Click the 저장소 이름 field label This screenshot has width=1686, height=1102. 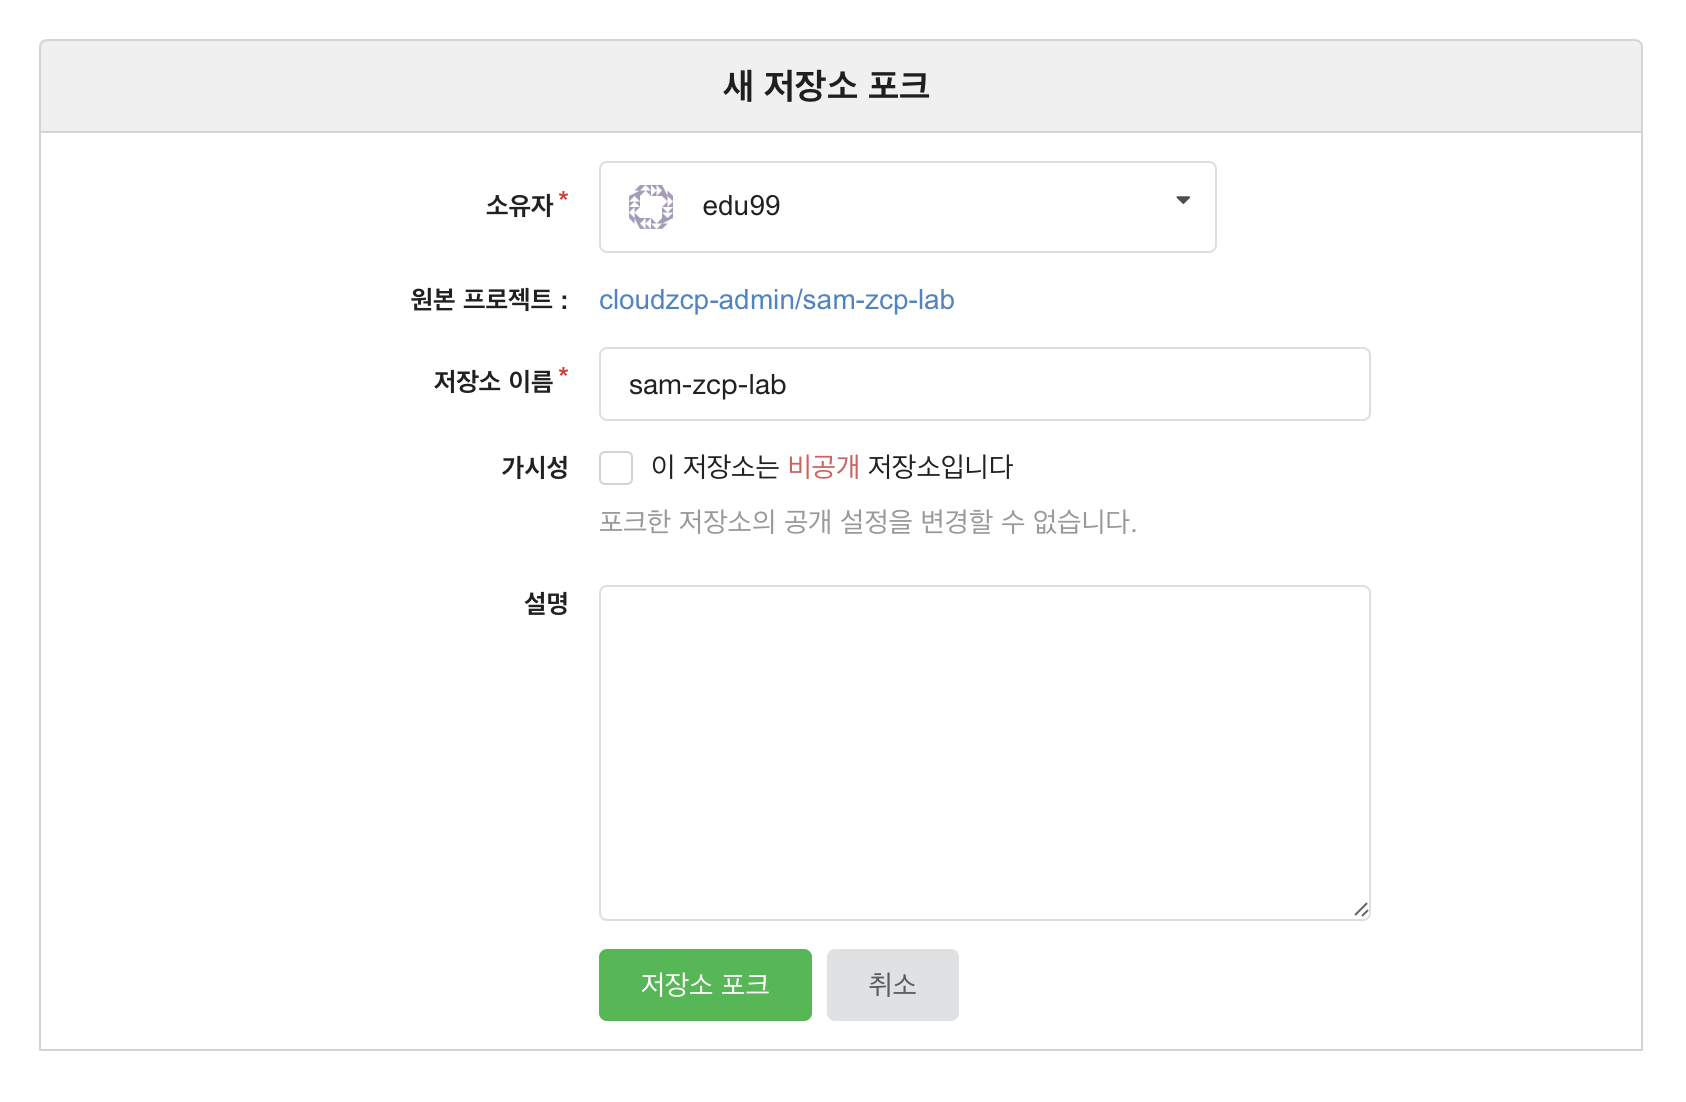493,382
